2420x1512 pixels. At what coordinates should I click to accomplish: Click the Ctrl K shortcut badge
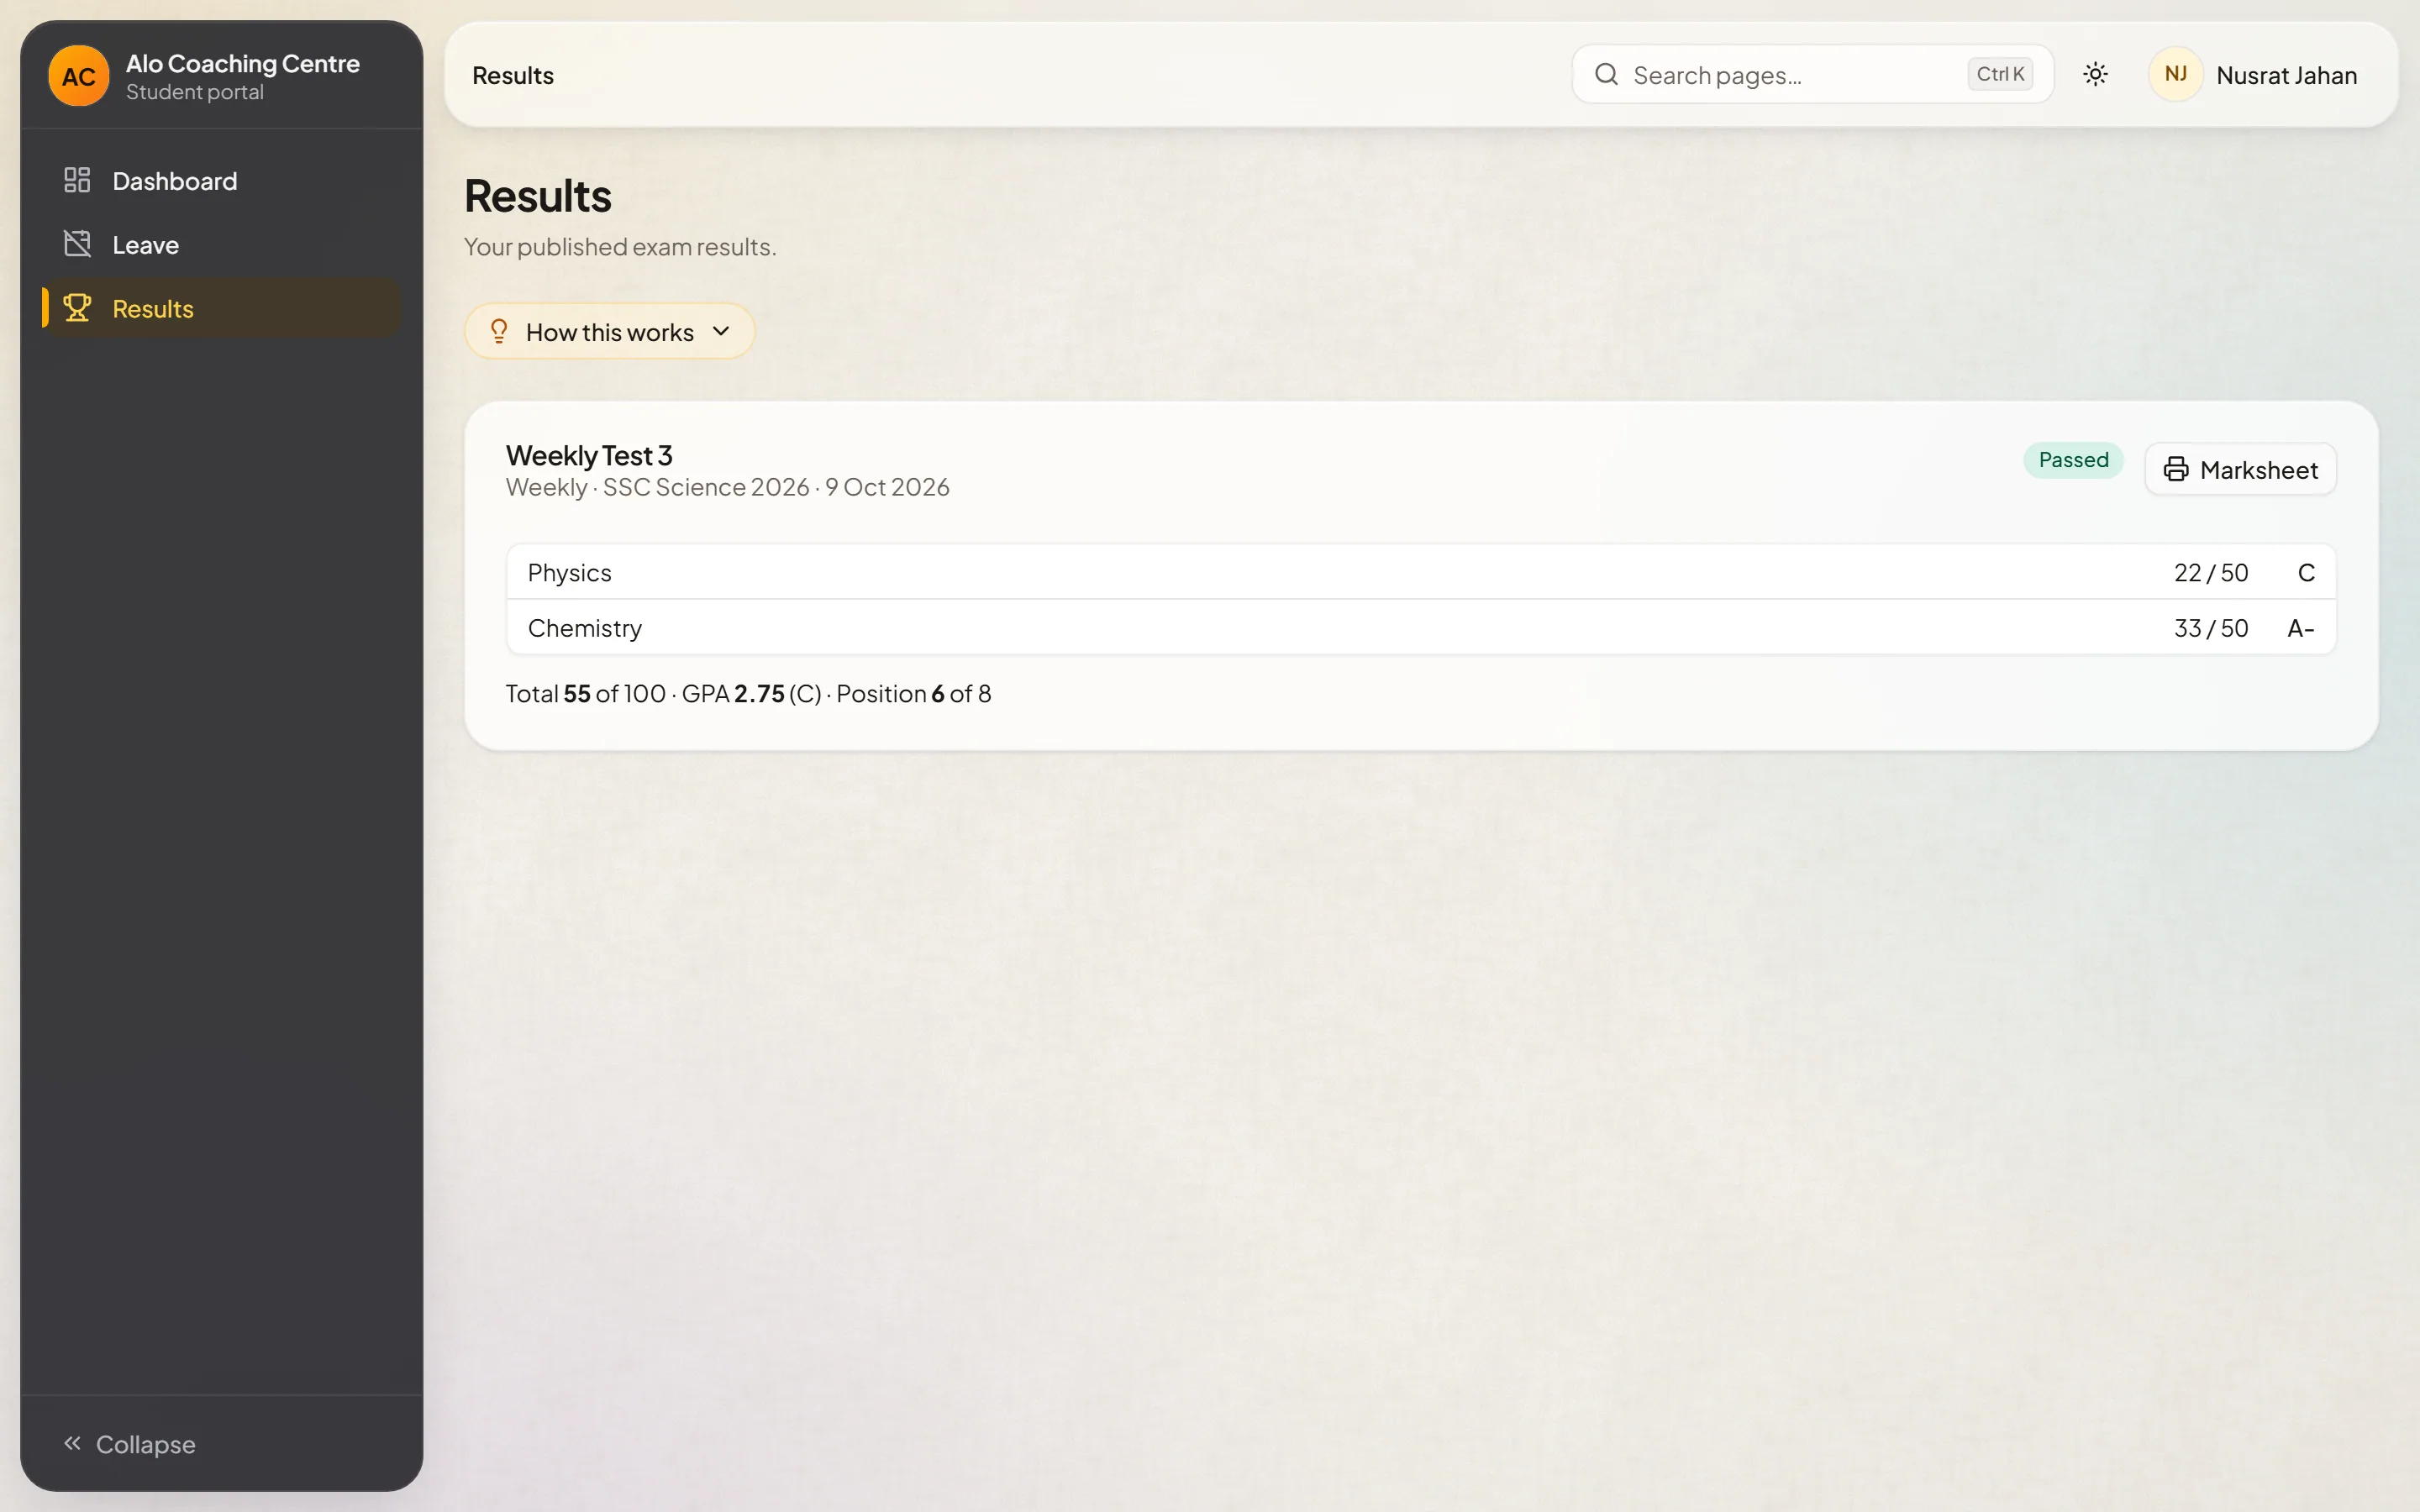[x=2000, y=75]
